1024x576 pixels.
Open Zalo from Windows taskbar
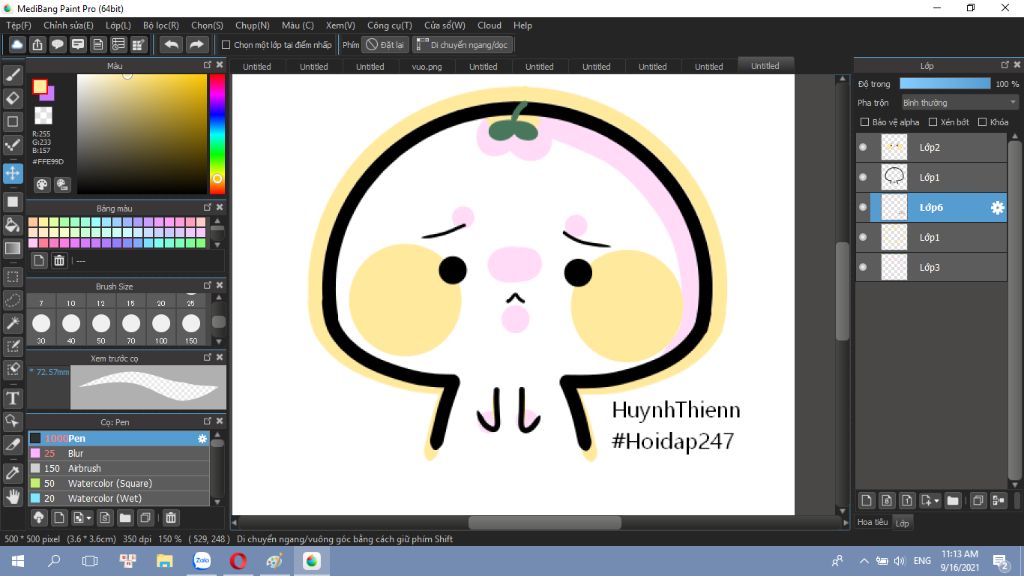coord(202,561)
